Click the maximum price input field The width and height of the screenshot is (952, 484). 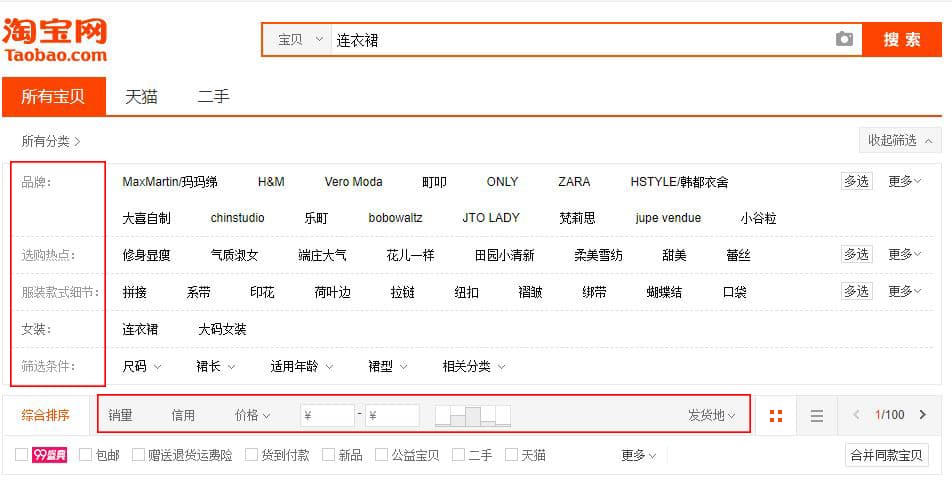(x=392, y=416)
